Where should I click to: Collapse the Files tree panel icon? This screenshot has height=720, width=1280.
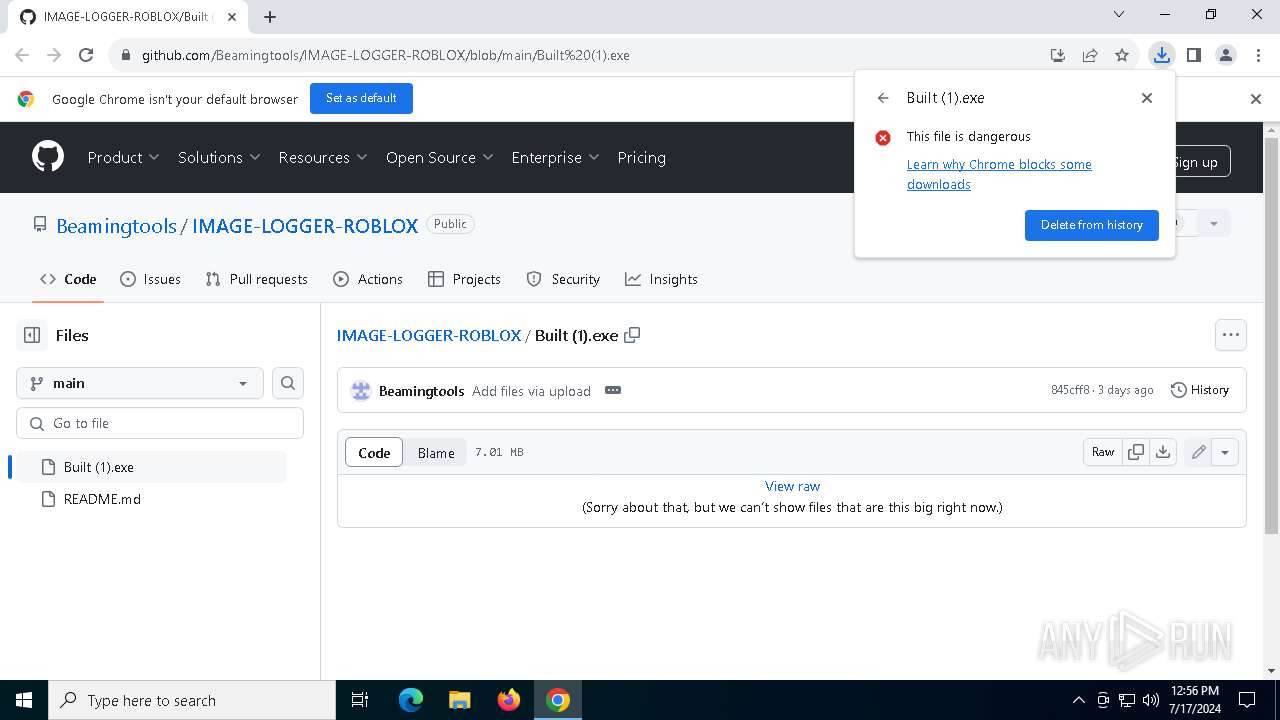pyautogui.click(x=32, y=335)
